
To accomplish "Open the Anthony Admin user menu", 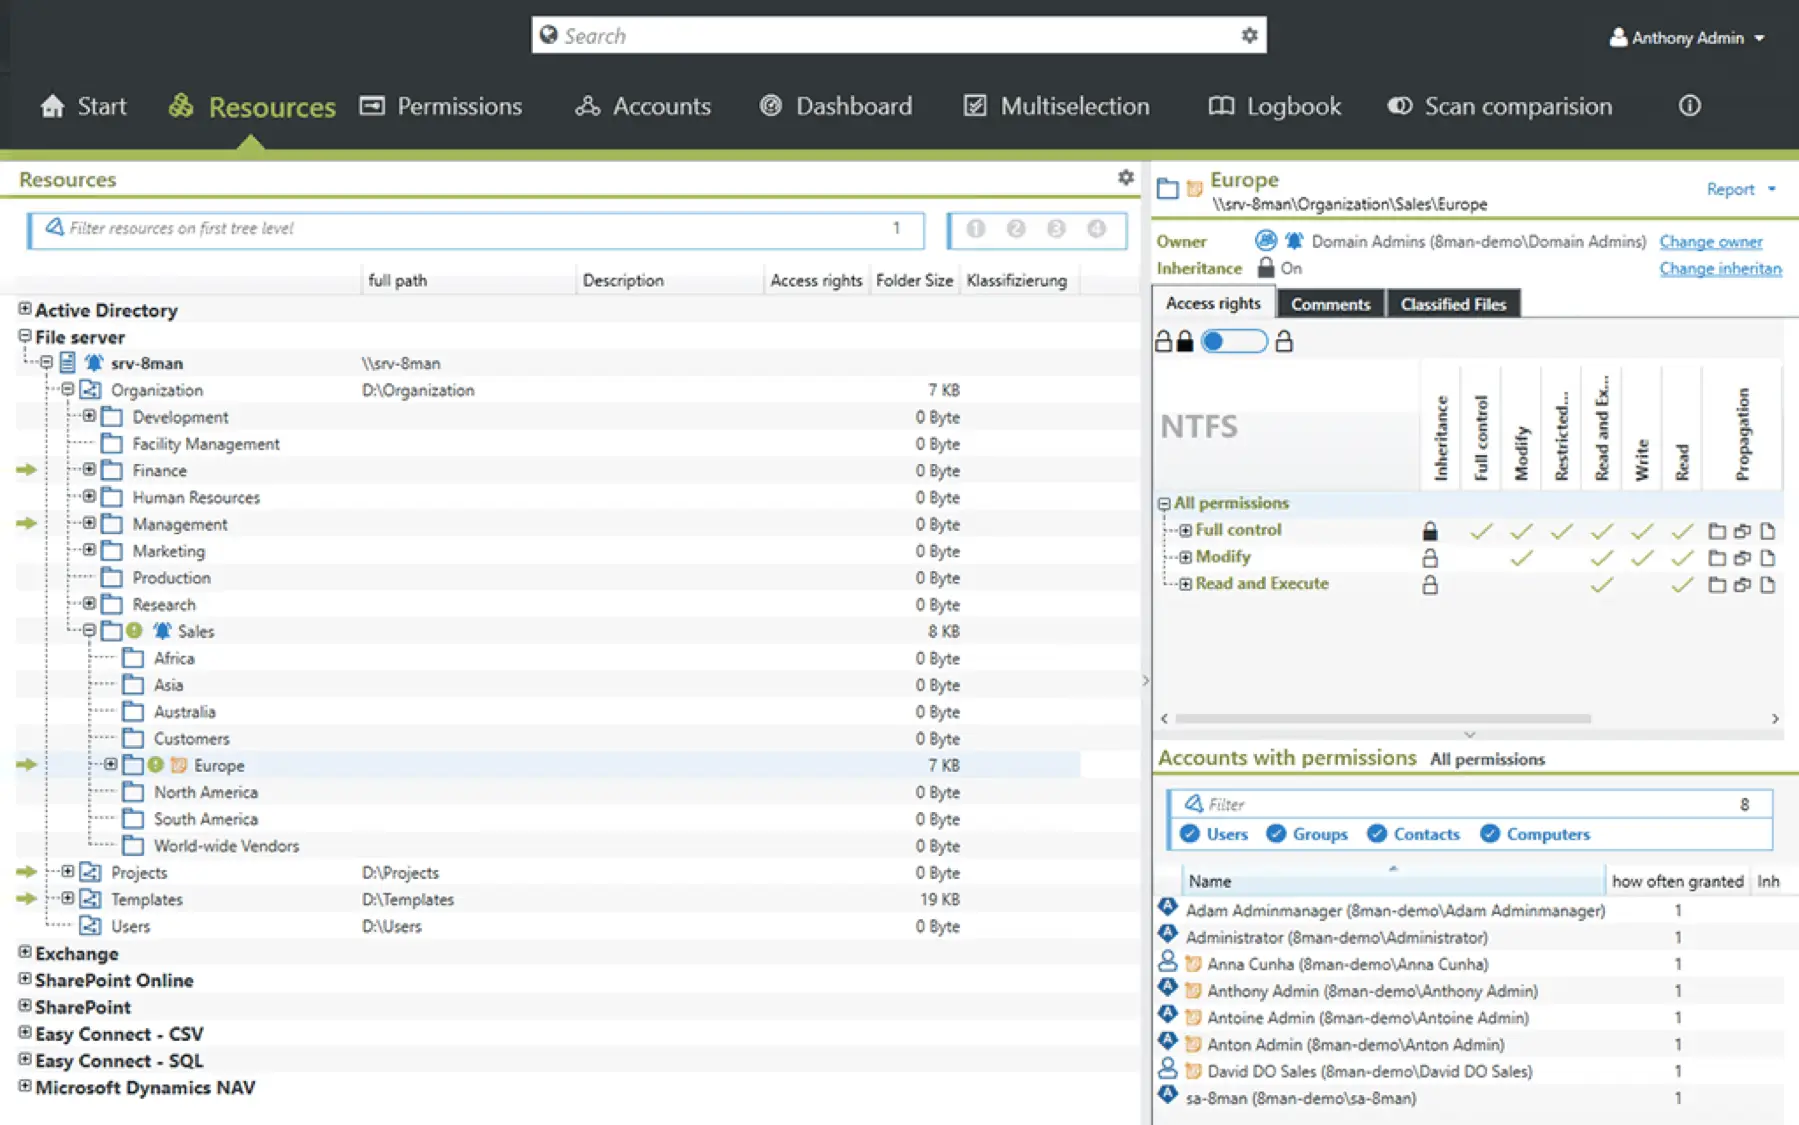I will pyautogui.click(x=1688, y=38).
